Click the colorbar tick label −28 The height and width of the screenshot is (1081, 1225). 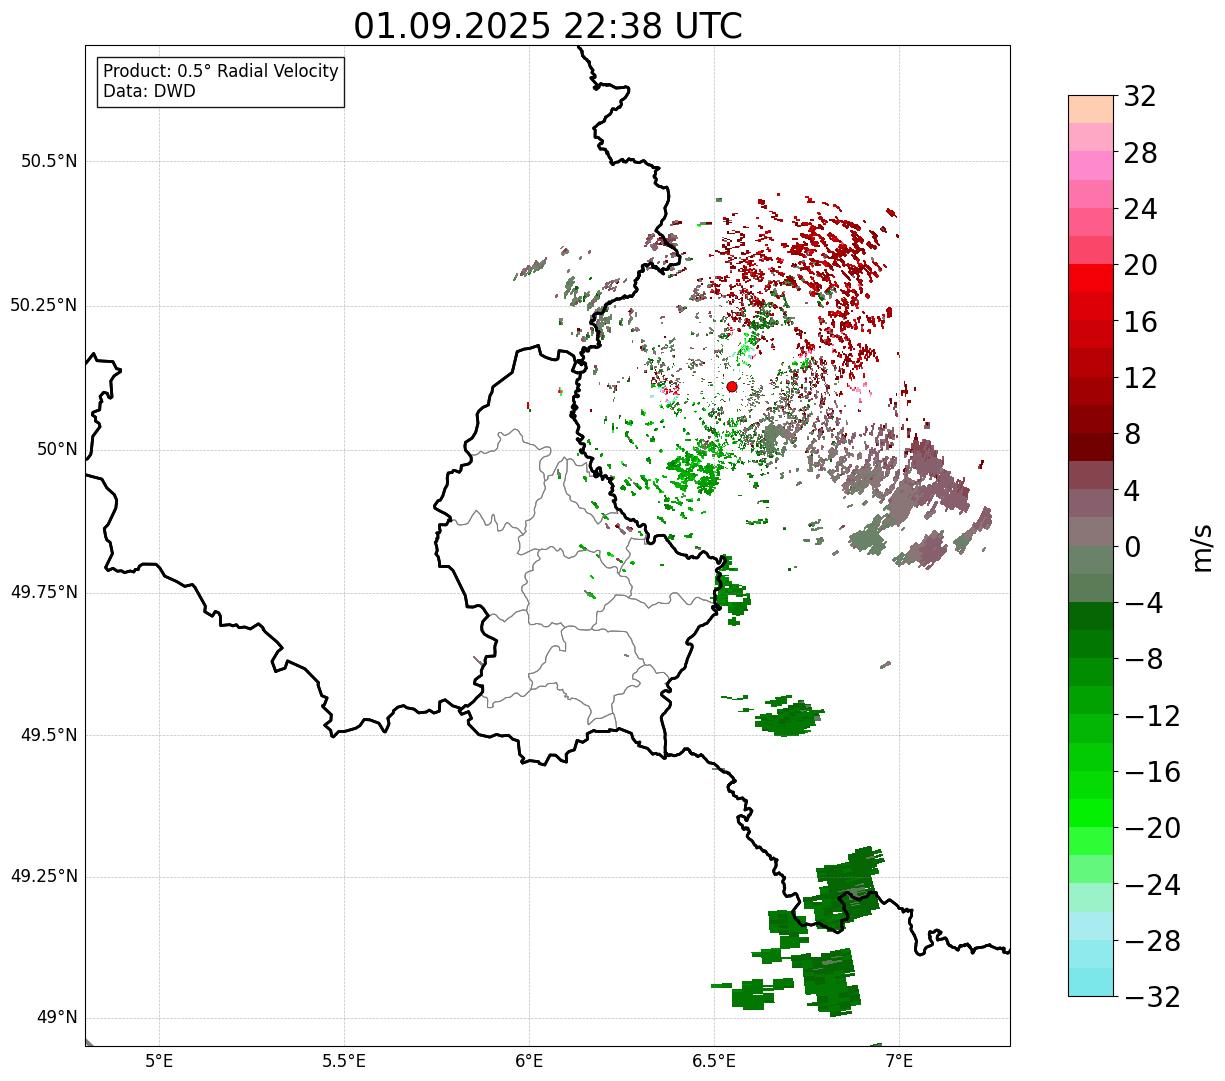click(1152, 941)
